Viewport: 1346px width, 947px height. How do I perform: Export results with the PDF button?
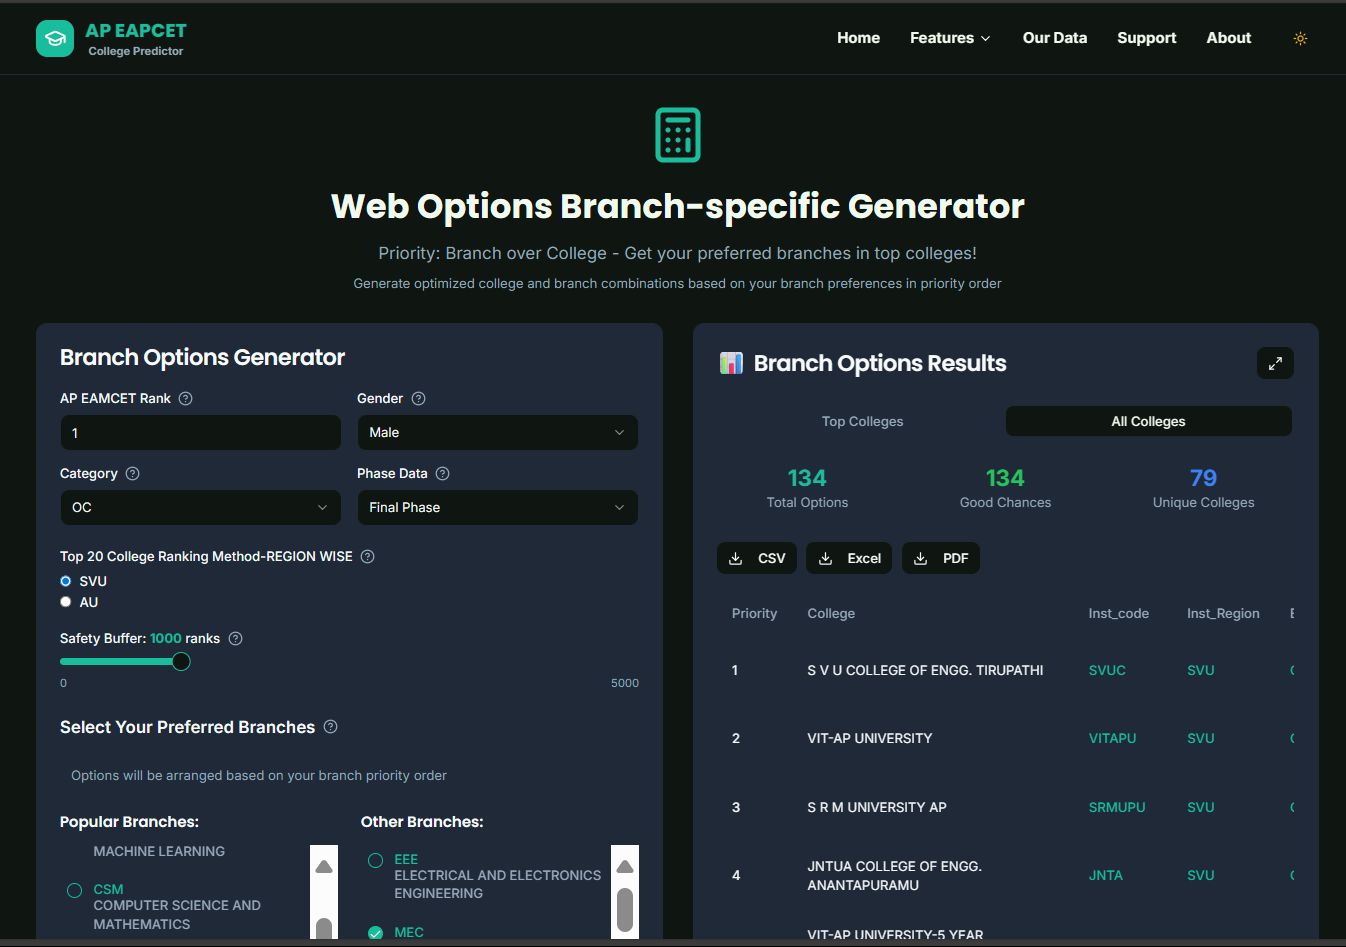tap(941, 558)
